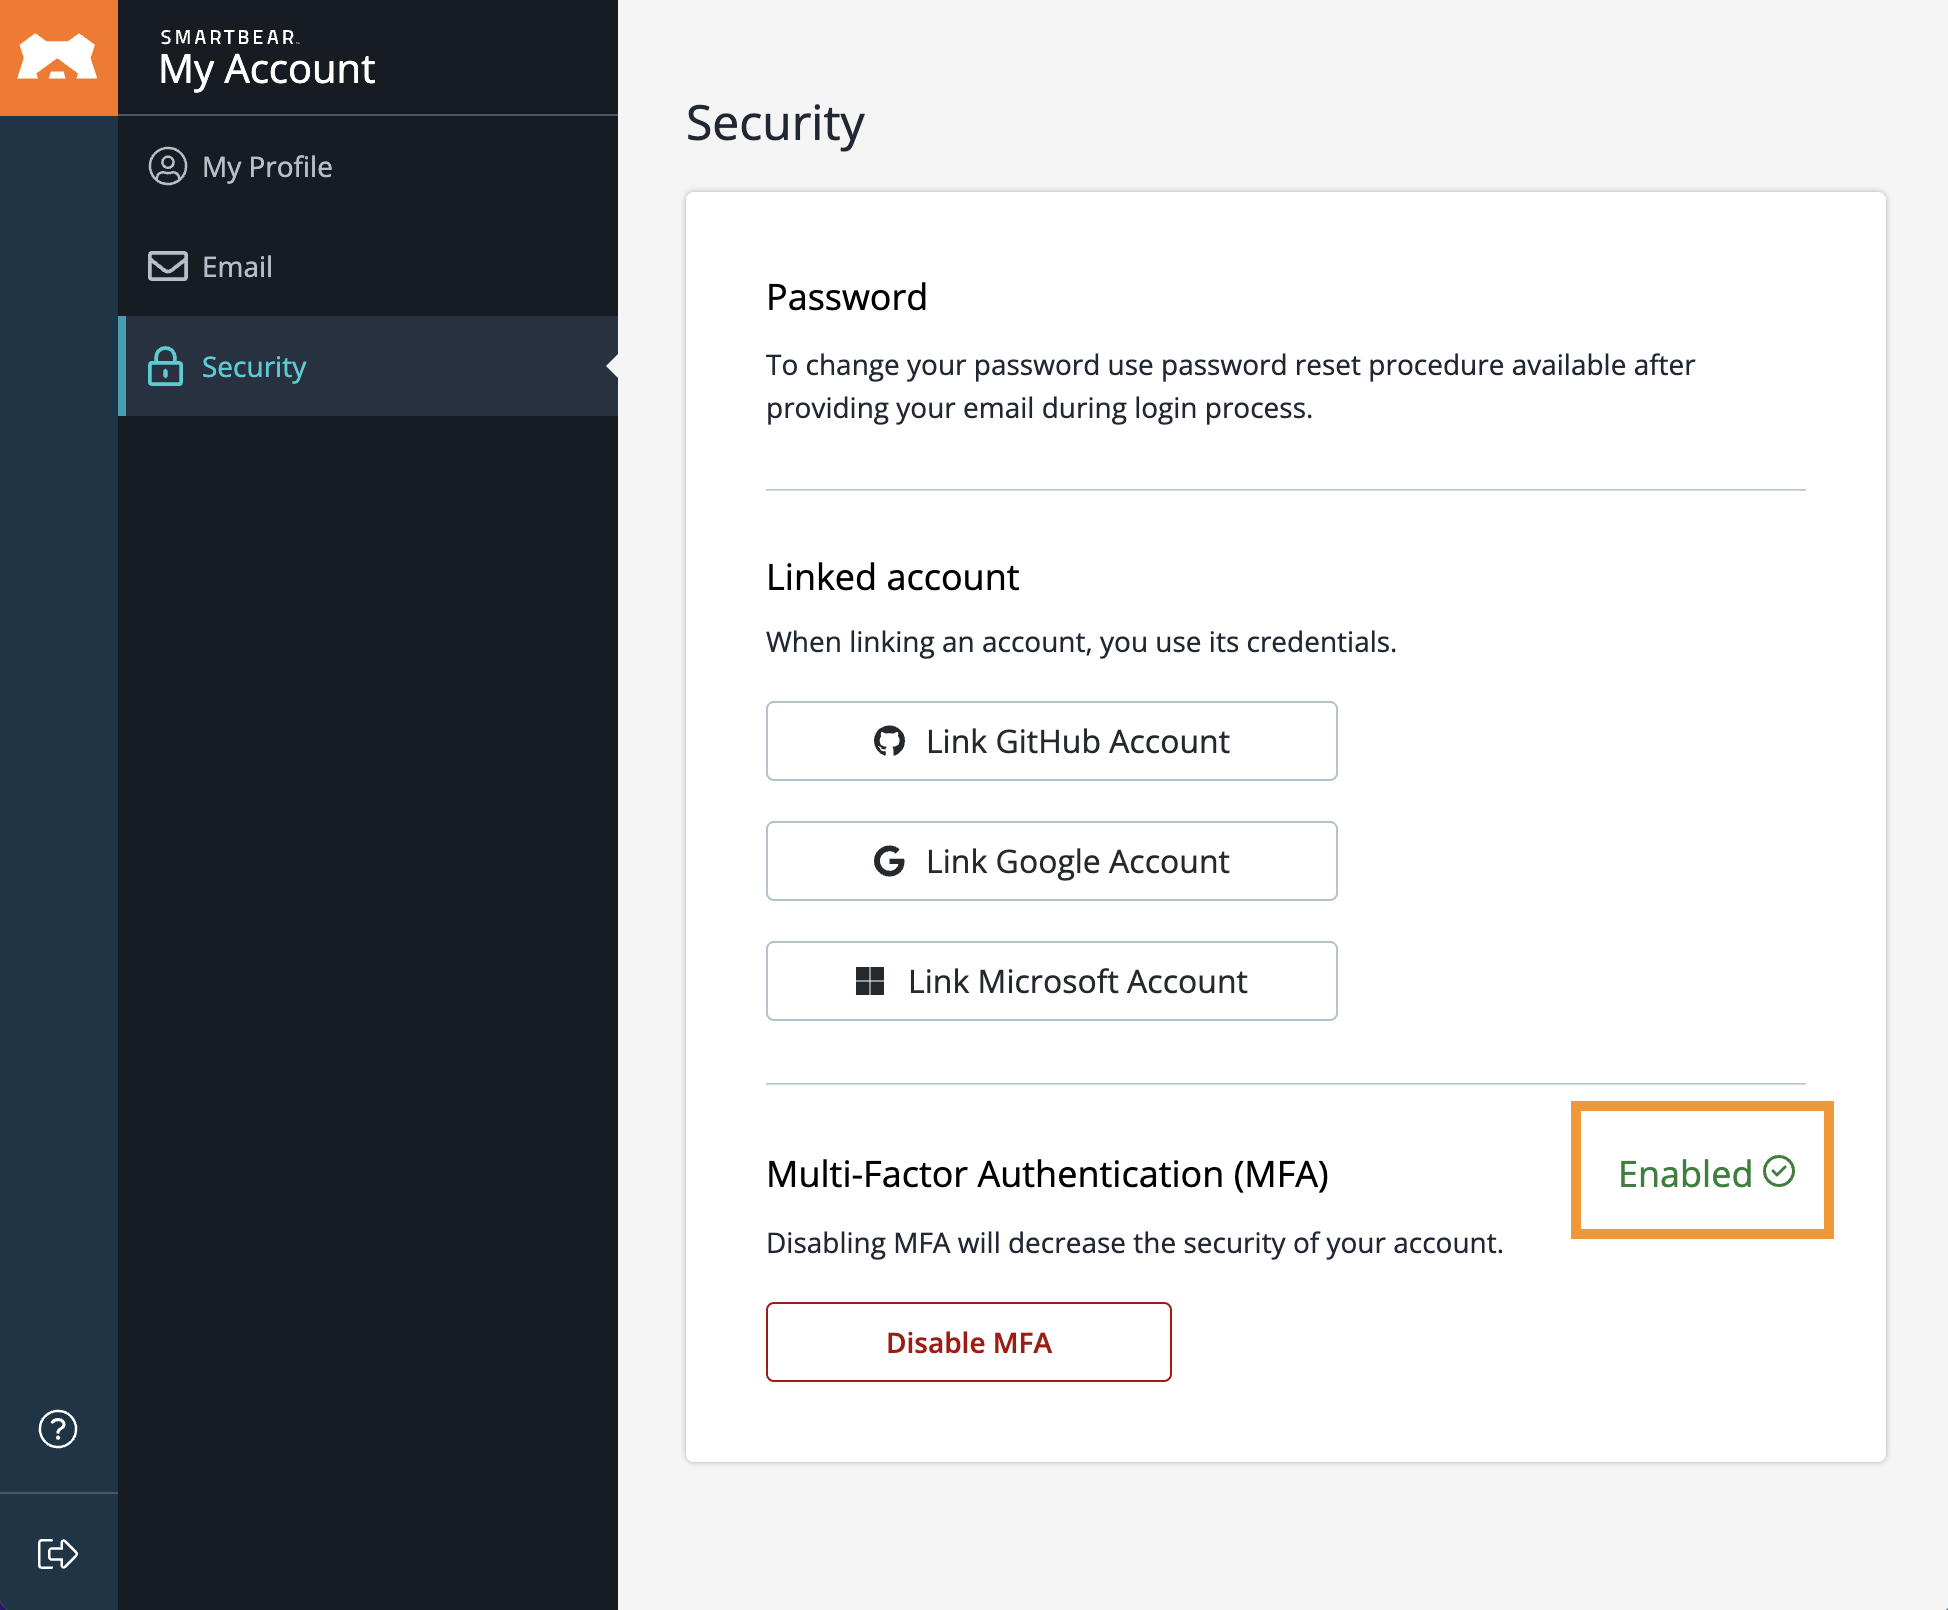Select Security in the sidebar
This screenshot has width=1948, height=1610.
point(253,366)
